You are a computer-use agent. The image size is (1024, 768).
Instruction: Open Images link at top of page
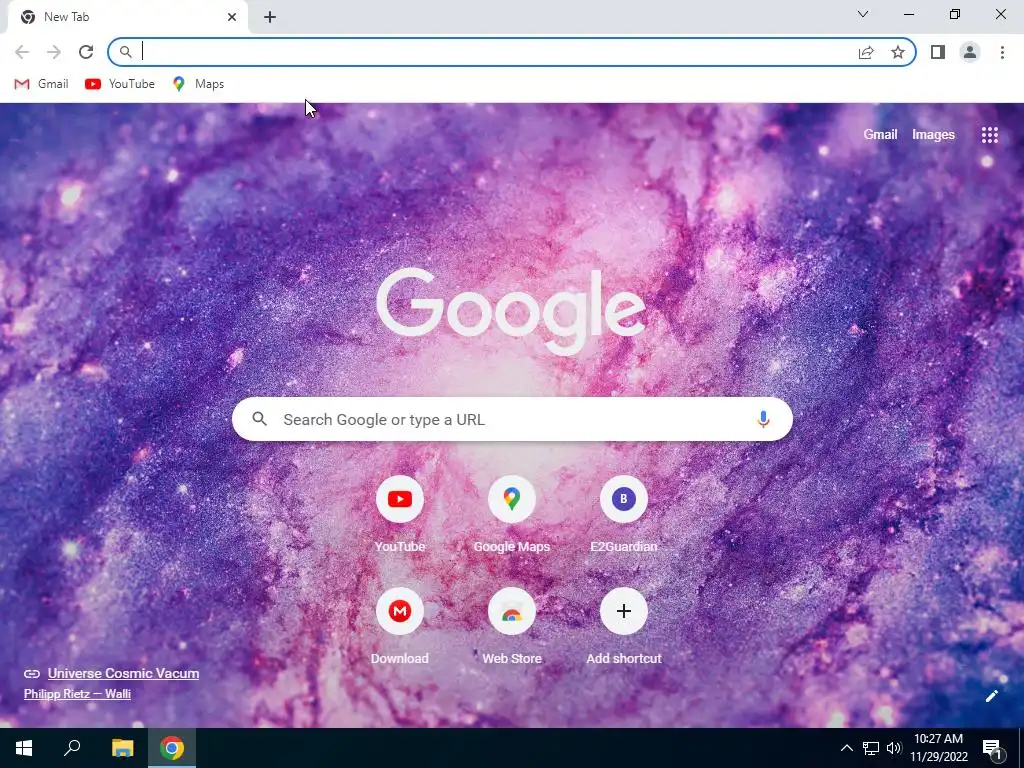point(933,135)
